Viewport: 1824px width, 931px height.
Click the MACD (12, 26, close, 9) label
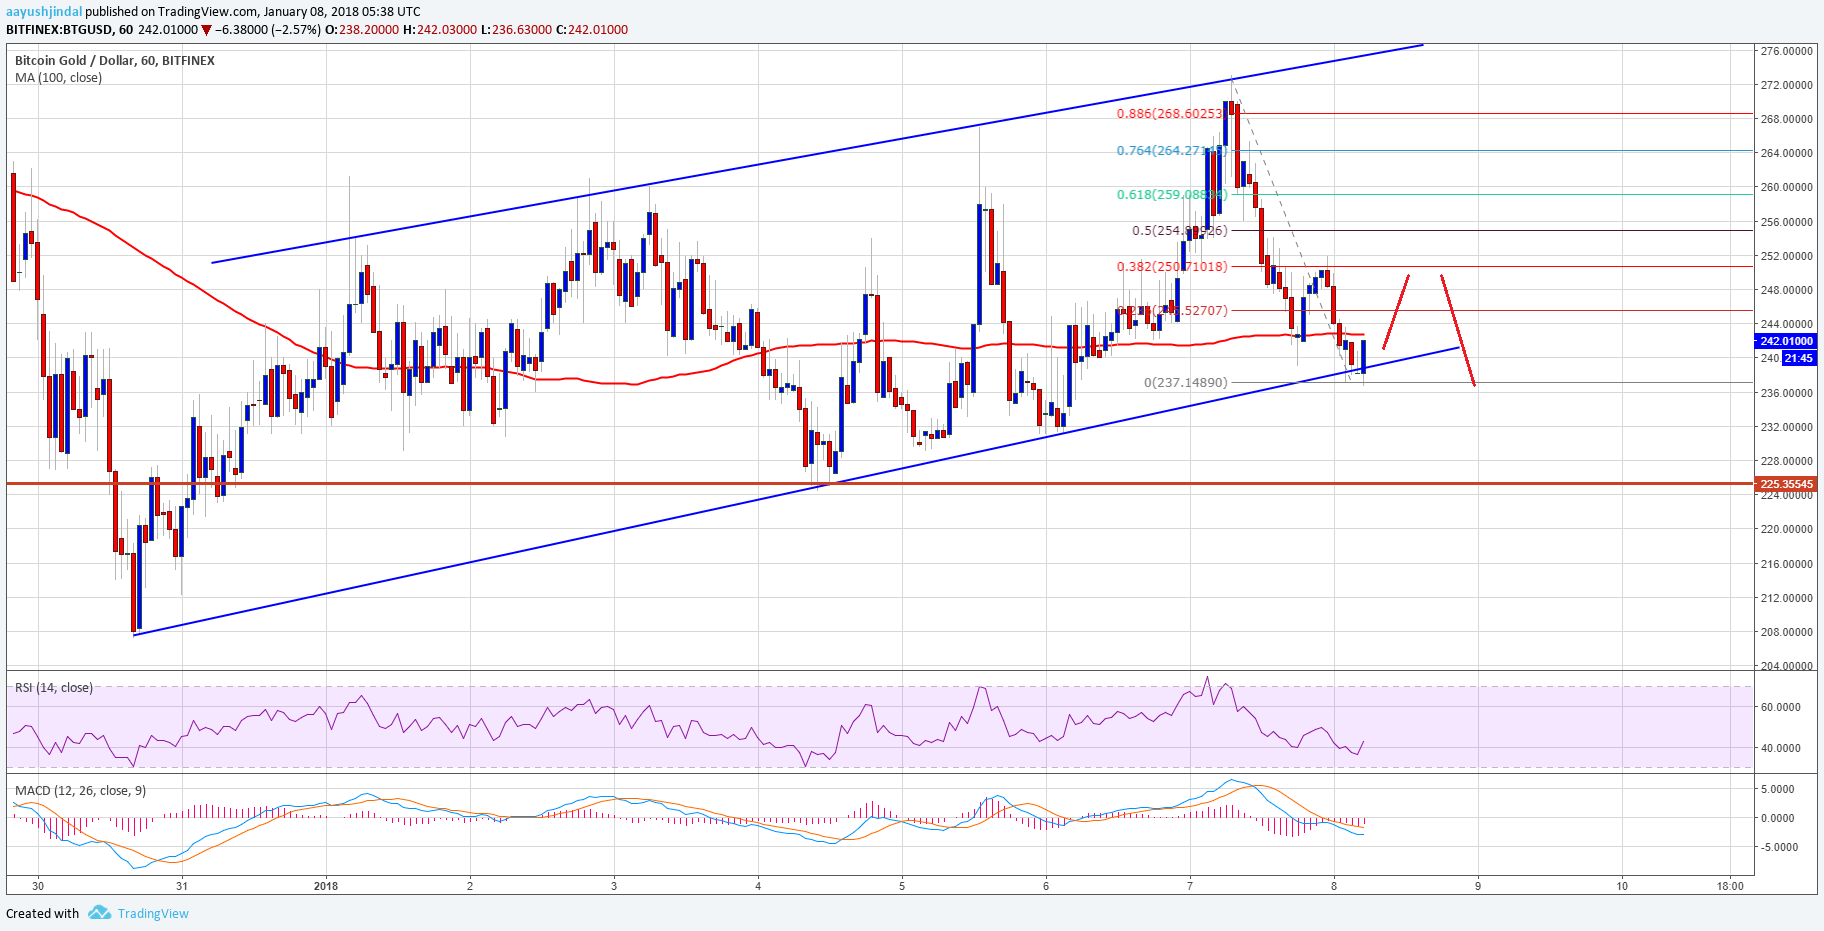80,791
